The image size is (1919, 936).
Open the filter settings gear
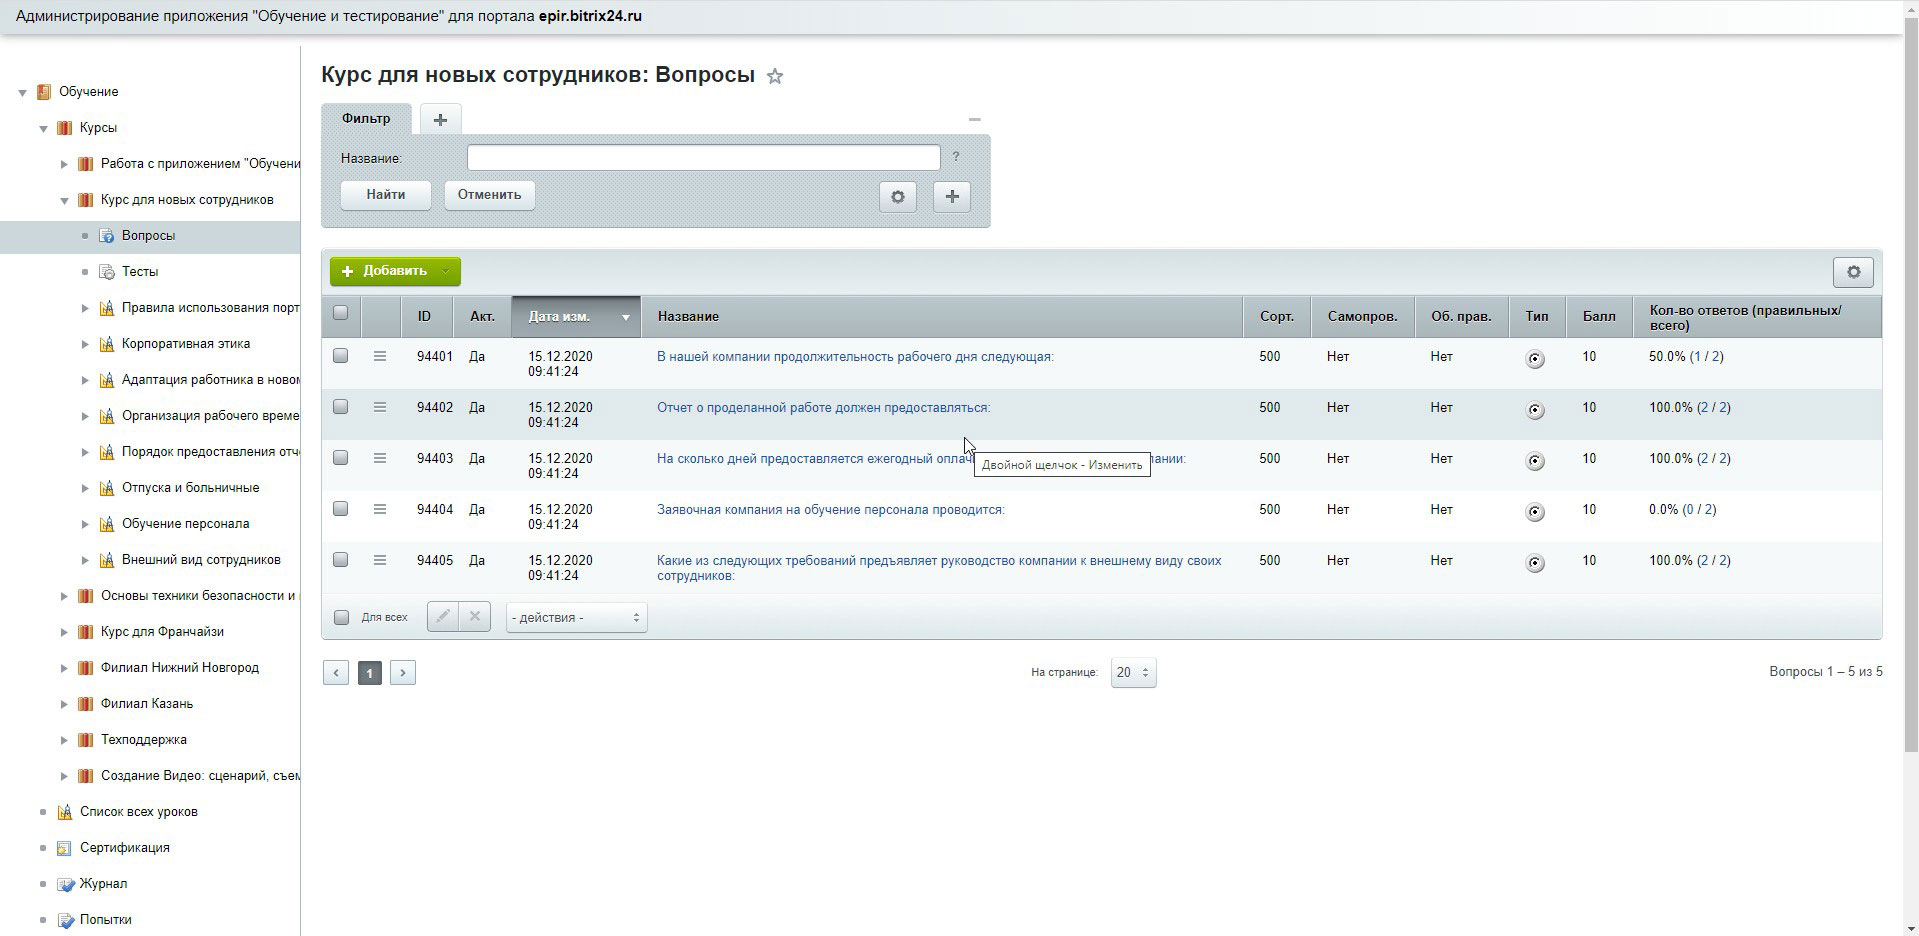[898, 197]
